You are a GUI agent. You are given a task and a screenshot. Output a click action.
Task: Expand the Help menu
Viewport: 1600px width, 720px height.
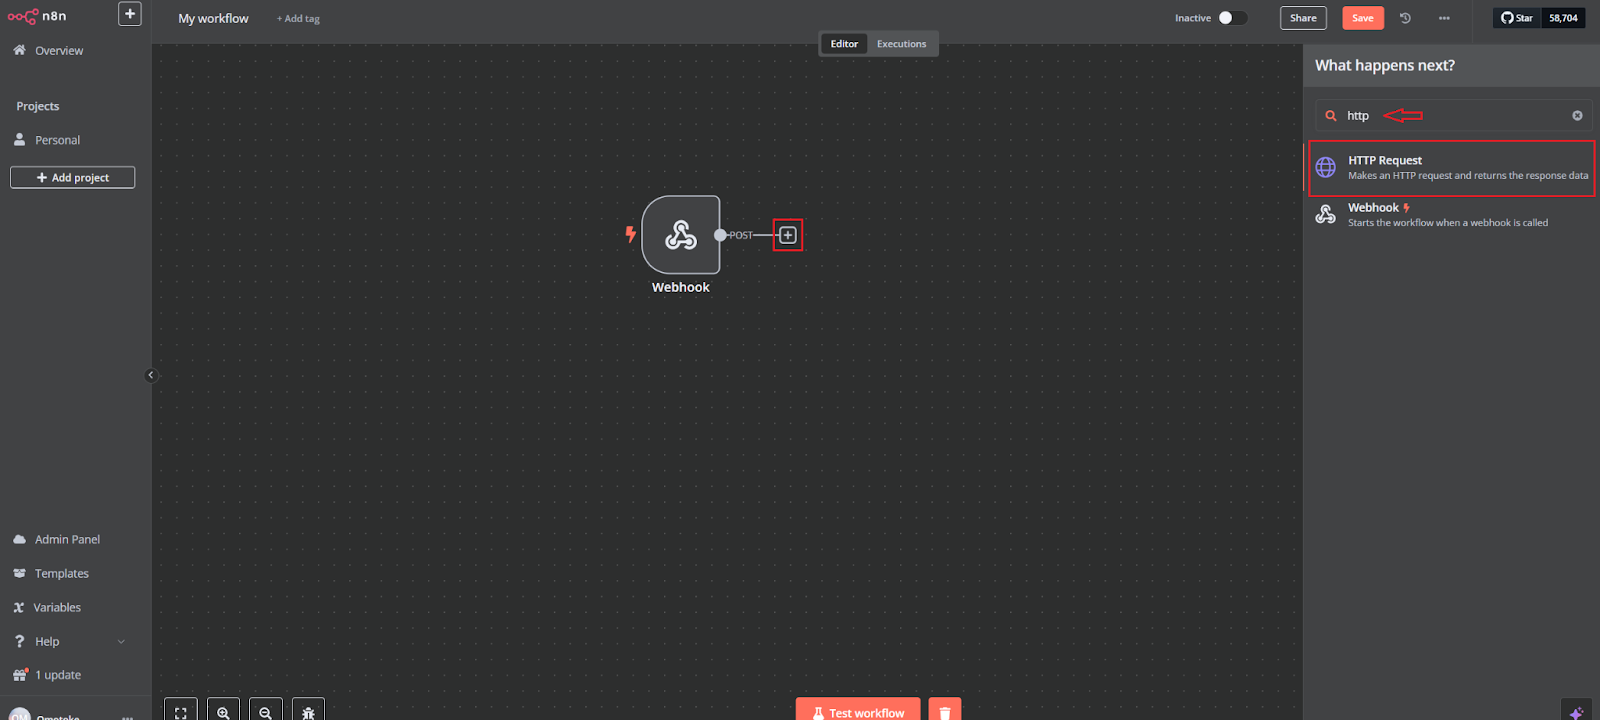pyautogui.click(x=70, y=641)
